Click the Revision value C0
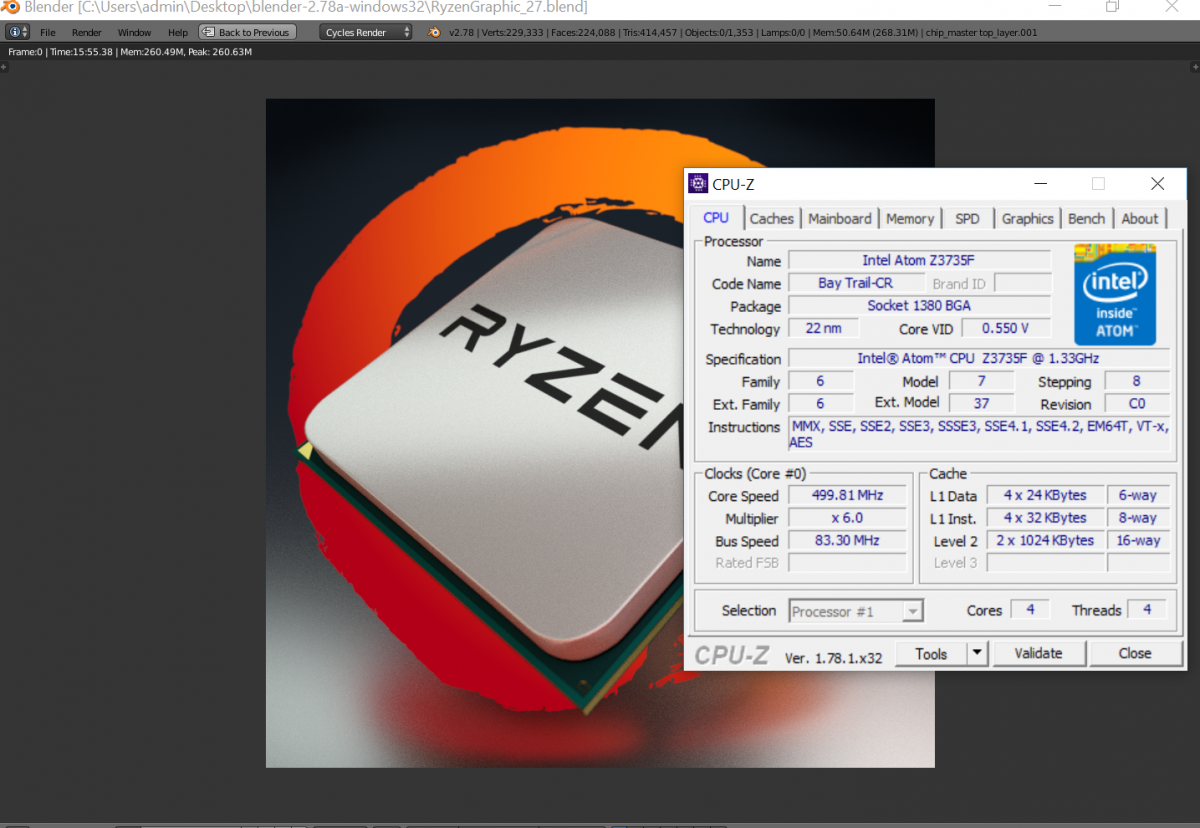 (1137, 403)
